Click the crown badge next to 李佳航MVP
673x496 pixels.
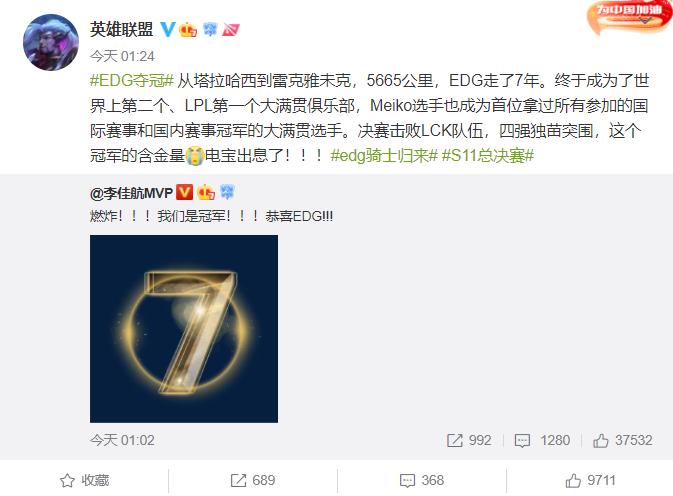[x=206, y=192]
